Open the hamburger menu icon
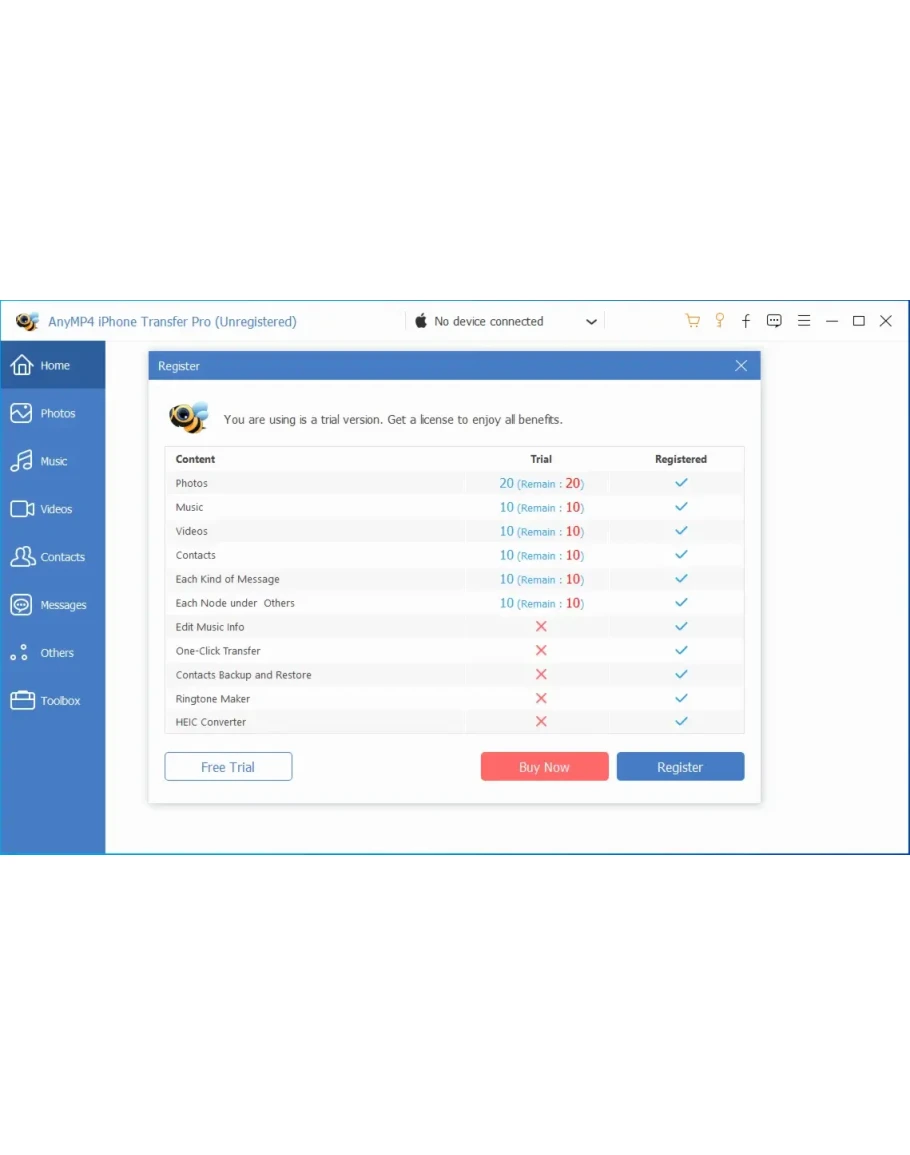This screenshot has height=1155, width=910. [x=803, y=321]
